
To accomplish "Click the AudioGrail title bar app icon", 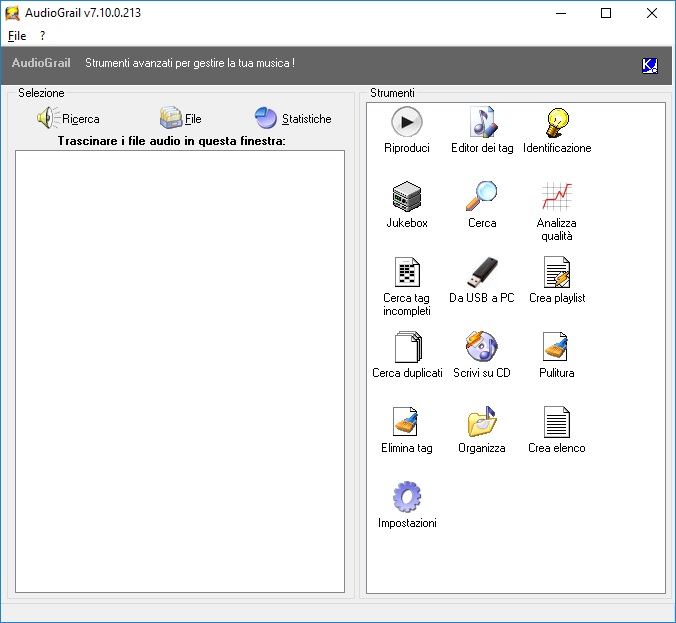I will [x=13, y=13].
